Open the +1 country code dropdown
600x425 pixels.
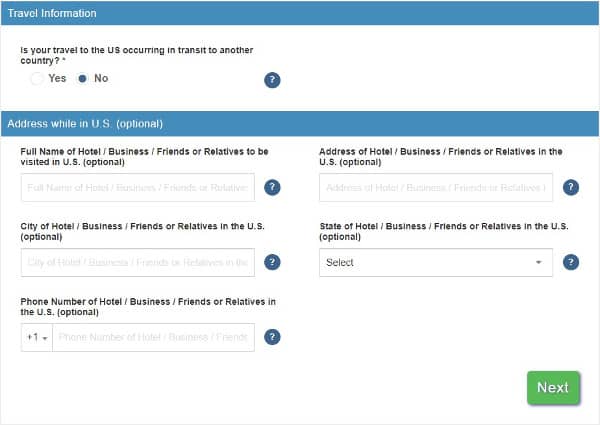coord(37,337)
